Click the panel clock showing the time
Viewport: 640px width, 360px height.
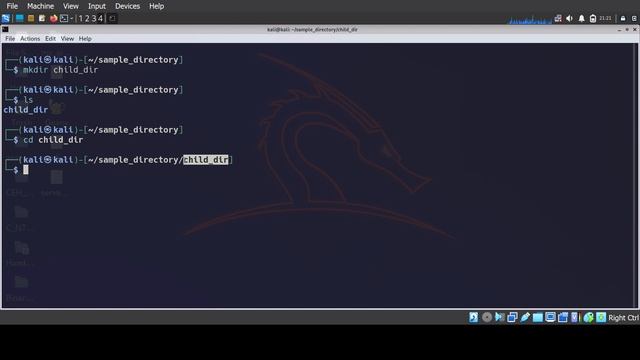point(605,18)
